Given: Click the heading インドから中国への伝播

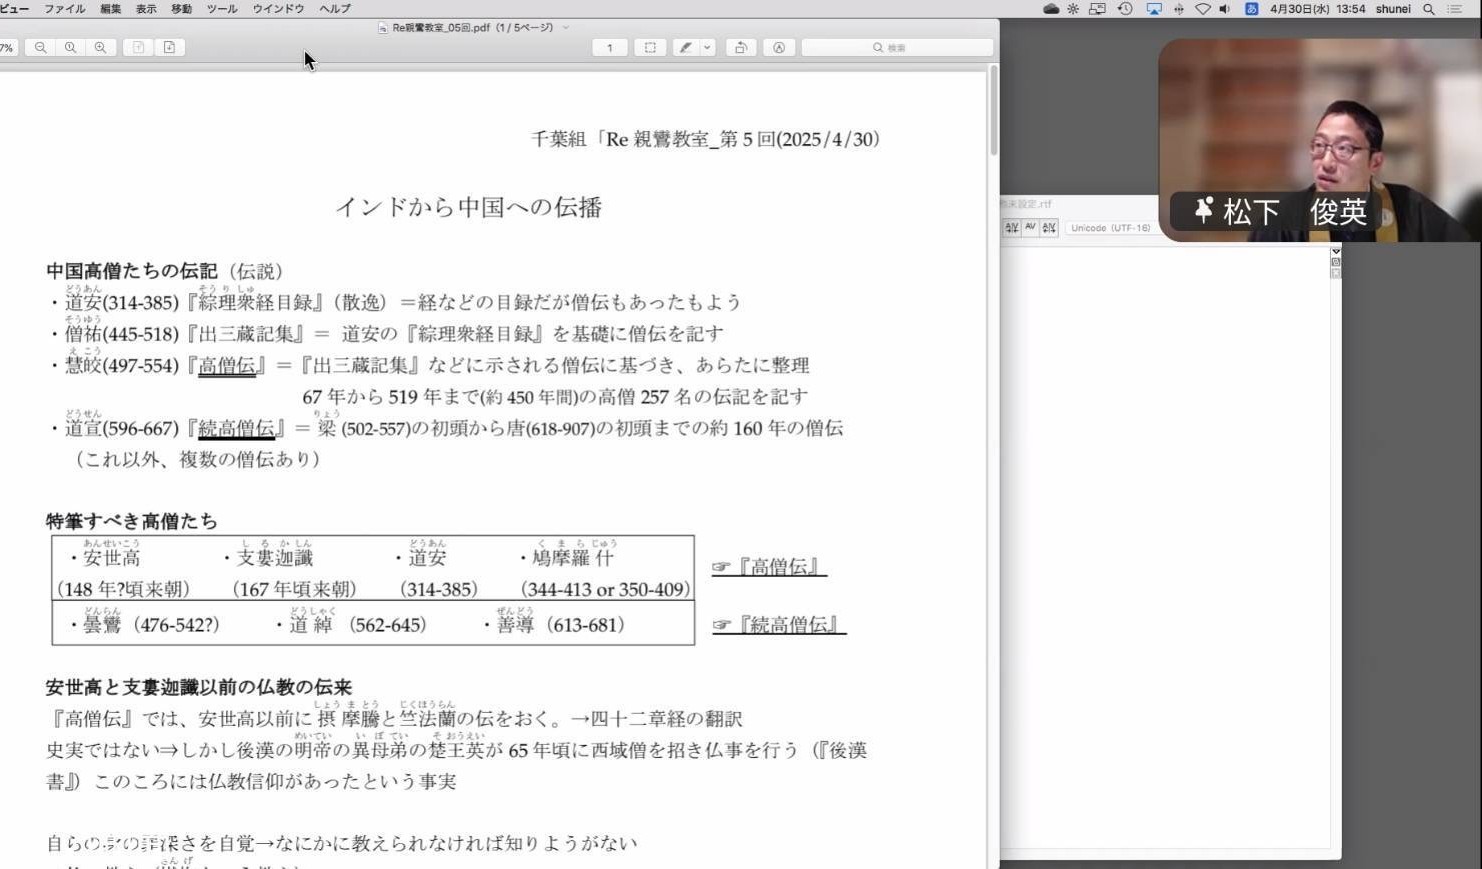Looking at the screenshot, I should pyautogui.click(x=468, y=207).
